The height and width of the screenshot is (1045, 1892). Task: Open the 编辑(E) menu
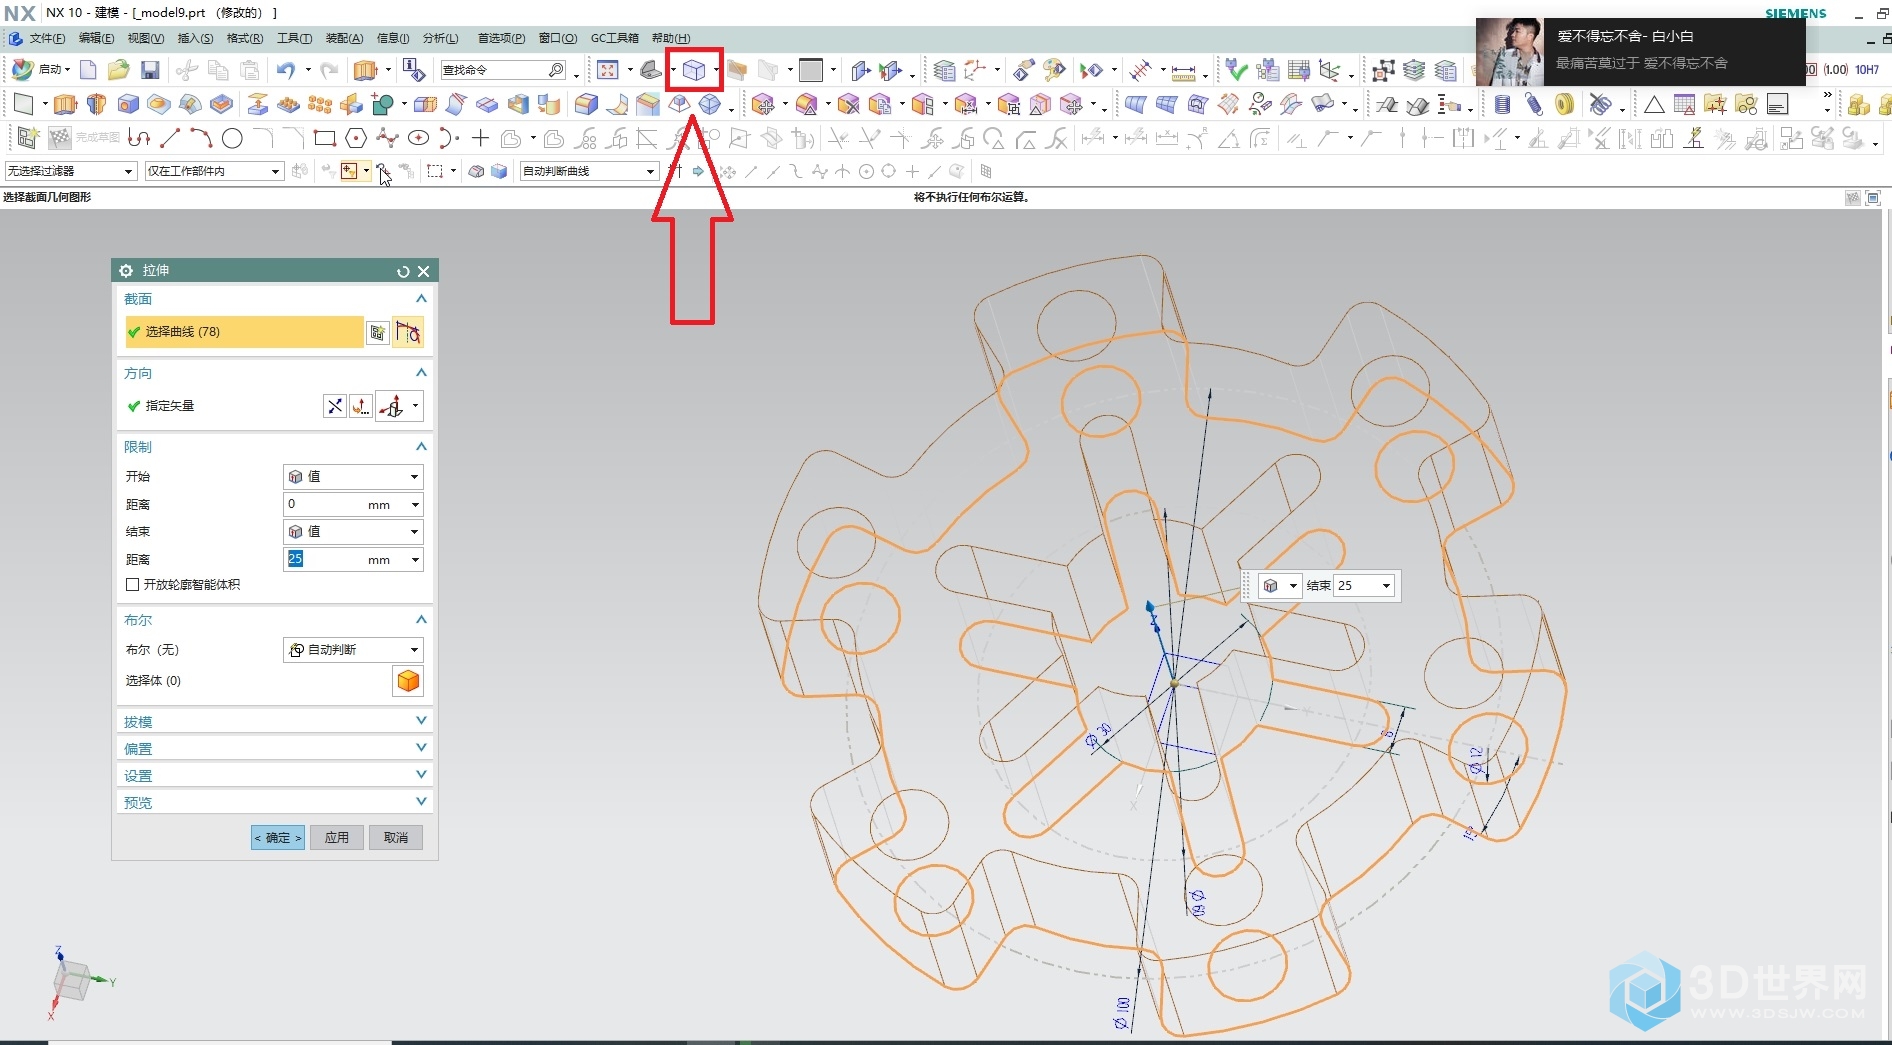tap(96, 38)
